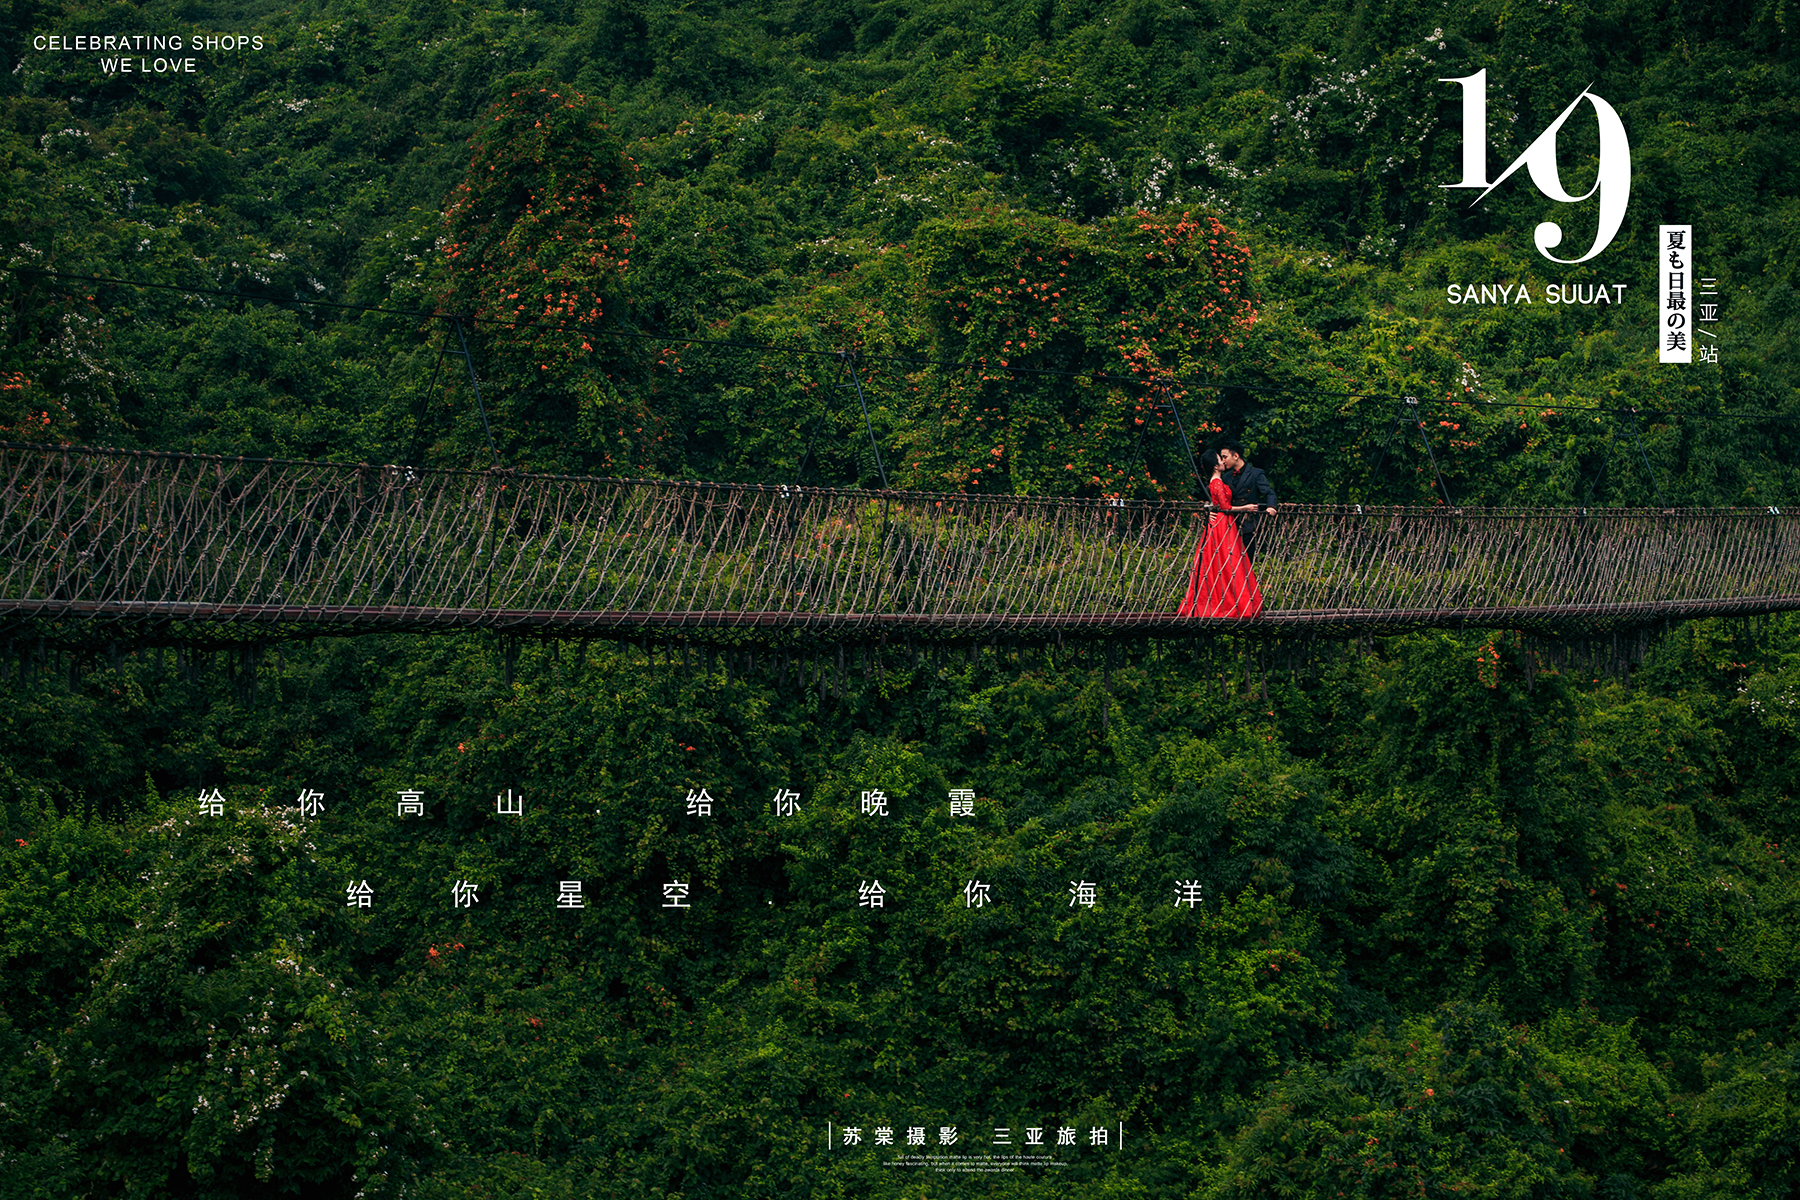Open the "苏棠摄影" studio name
1800x1200 pixels.
click(x=900, y=1136)
